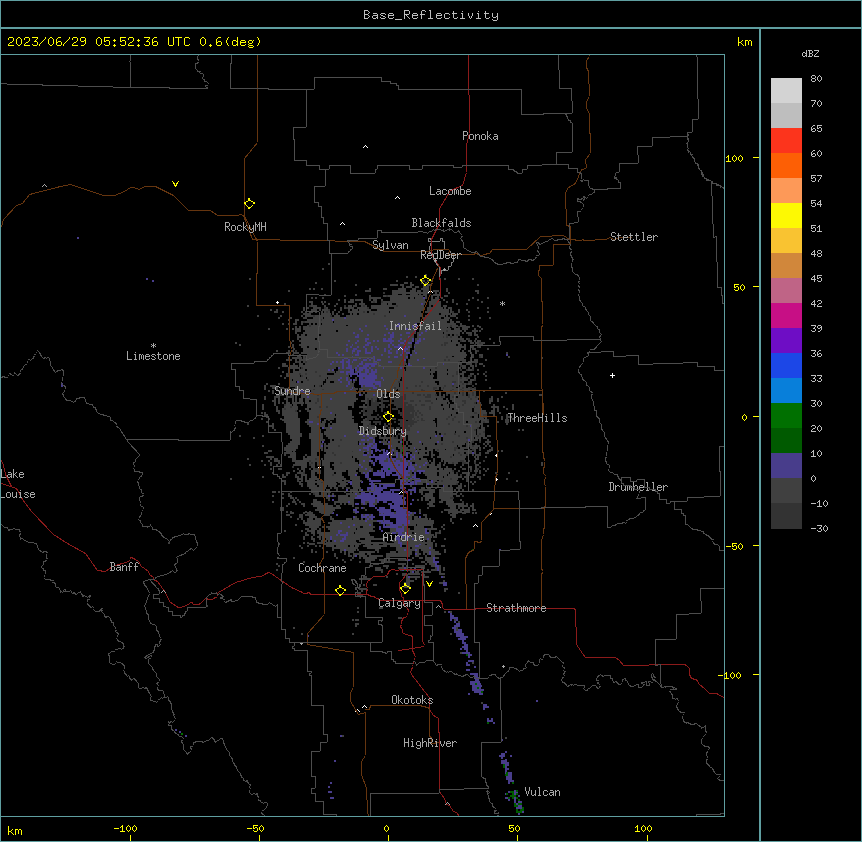Click the asterisk marker above Limestone
This screenshot has width=862, height=842.
pos(153,345)
